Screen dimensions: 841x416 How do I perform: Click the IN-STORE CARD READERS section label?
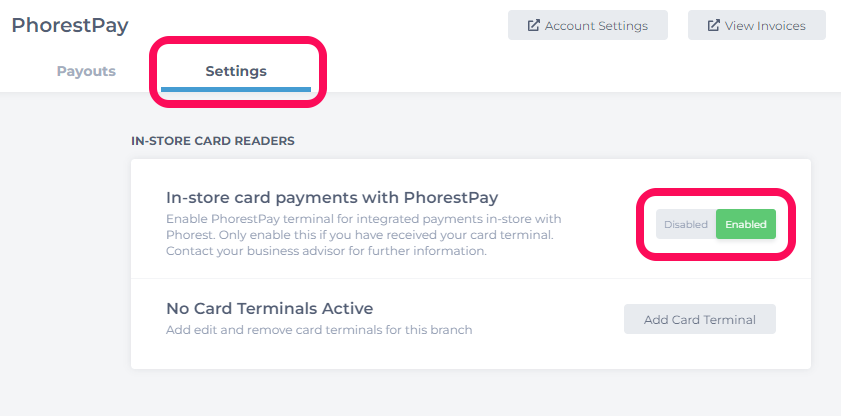[x=213, y=141]
